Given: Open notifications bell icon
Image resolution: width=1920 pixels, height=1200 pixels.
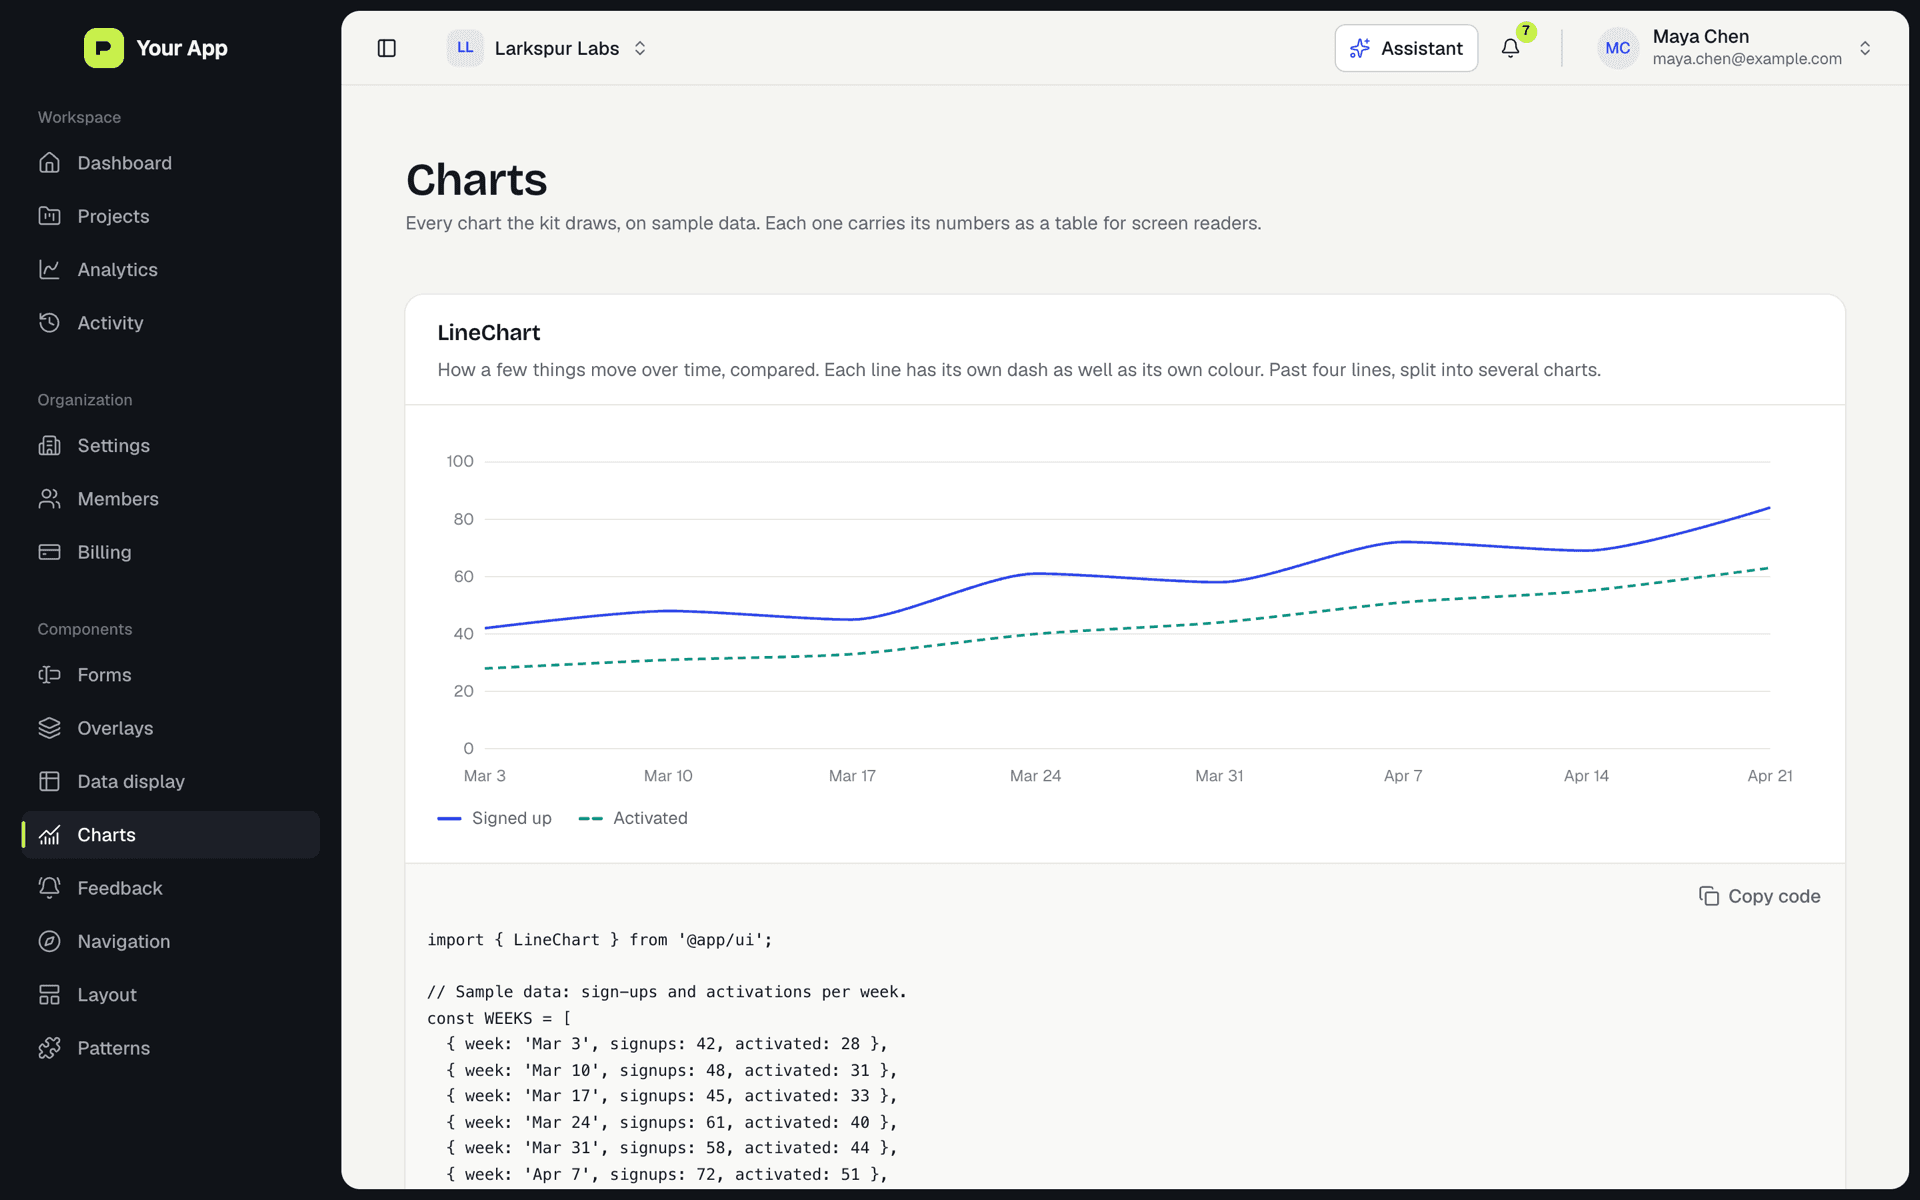Looking at the screenshot, I should pyautogui.click(x=1510, y=48).
